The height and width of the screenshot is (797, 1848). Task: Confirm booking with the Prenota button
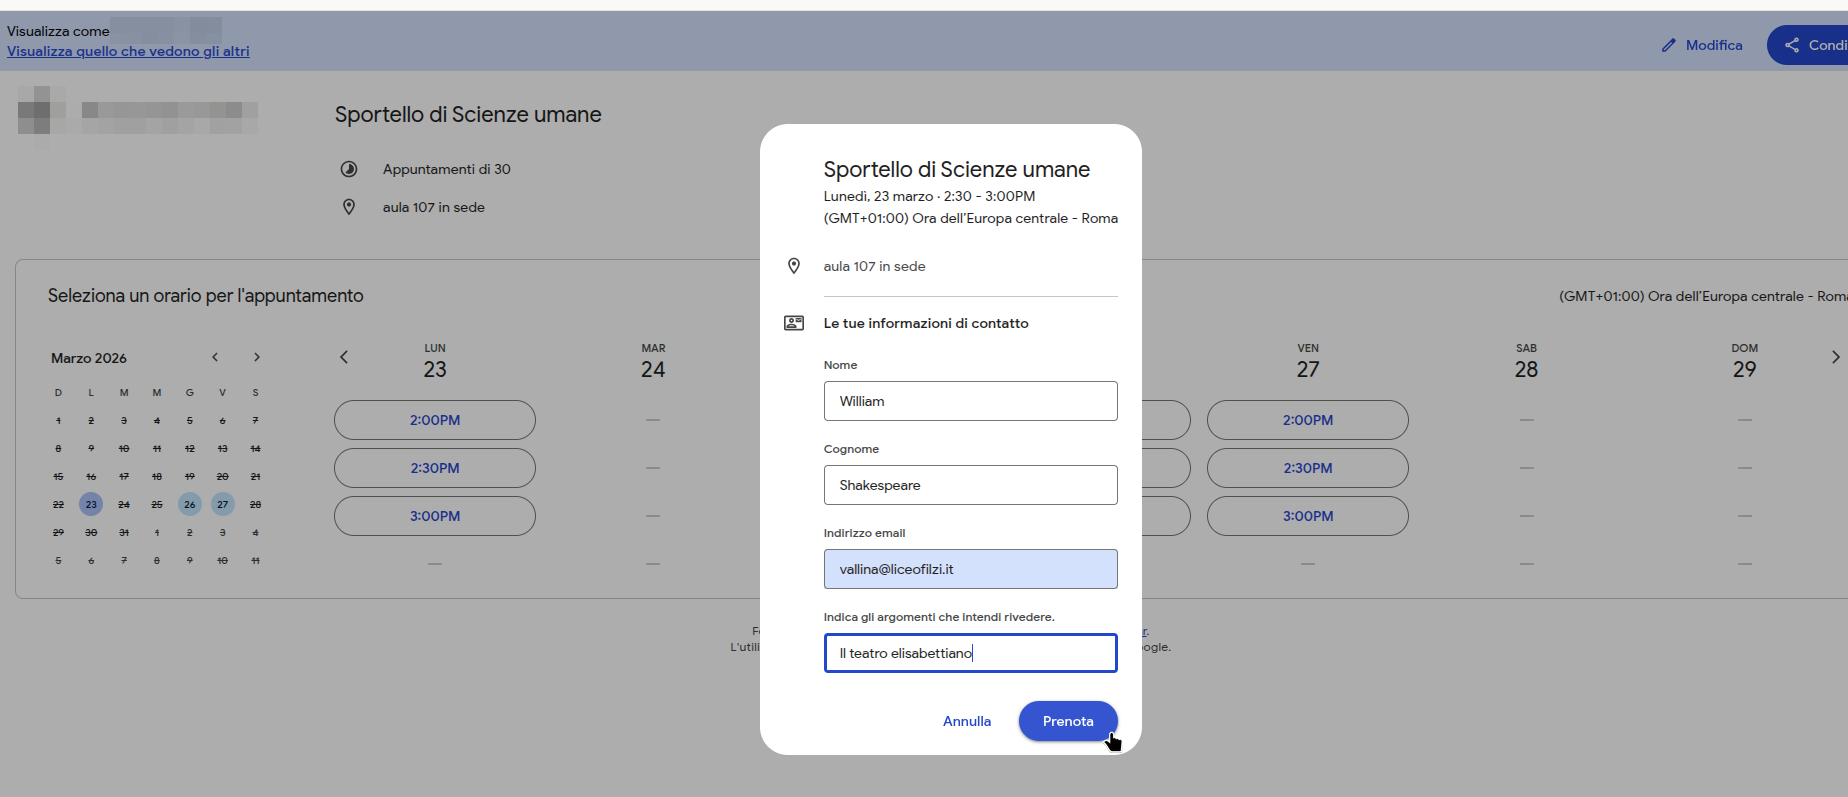tap(1068, 721)
